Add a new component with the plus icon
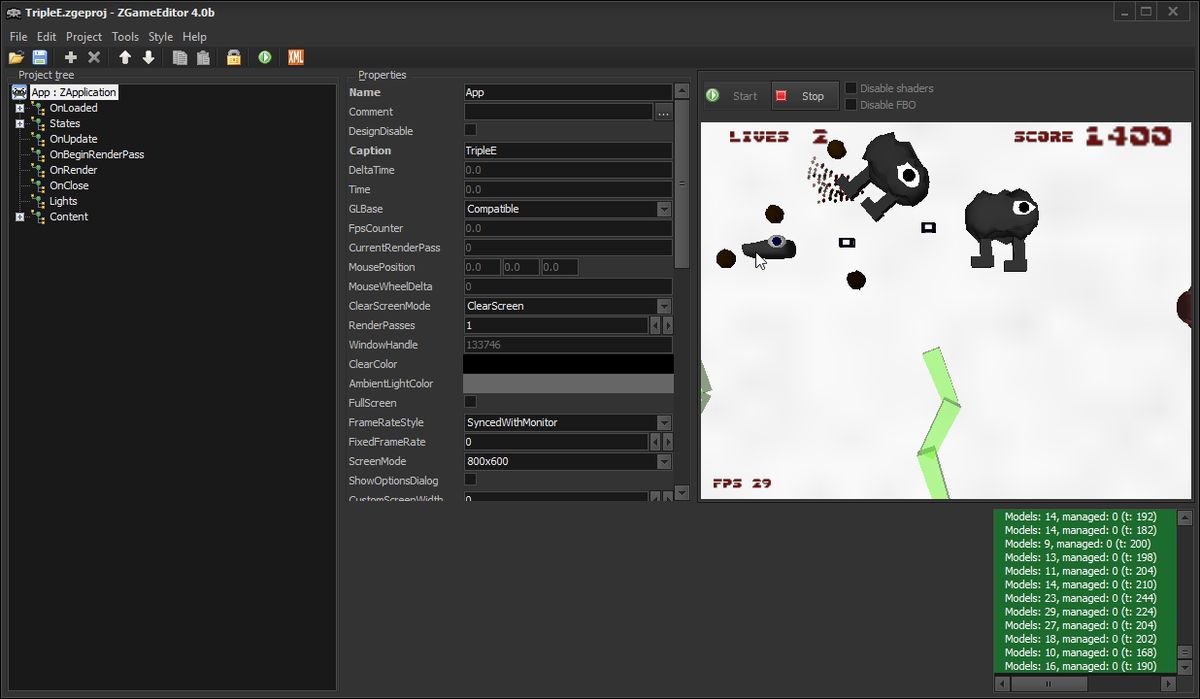The image size is (1200, 699). [69, 57]
